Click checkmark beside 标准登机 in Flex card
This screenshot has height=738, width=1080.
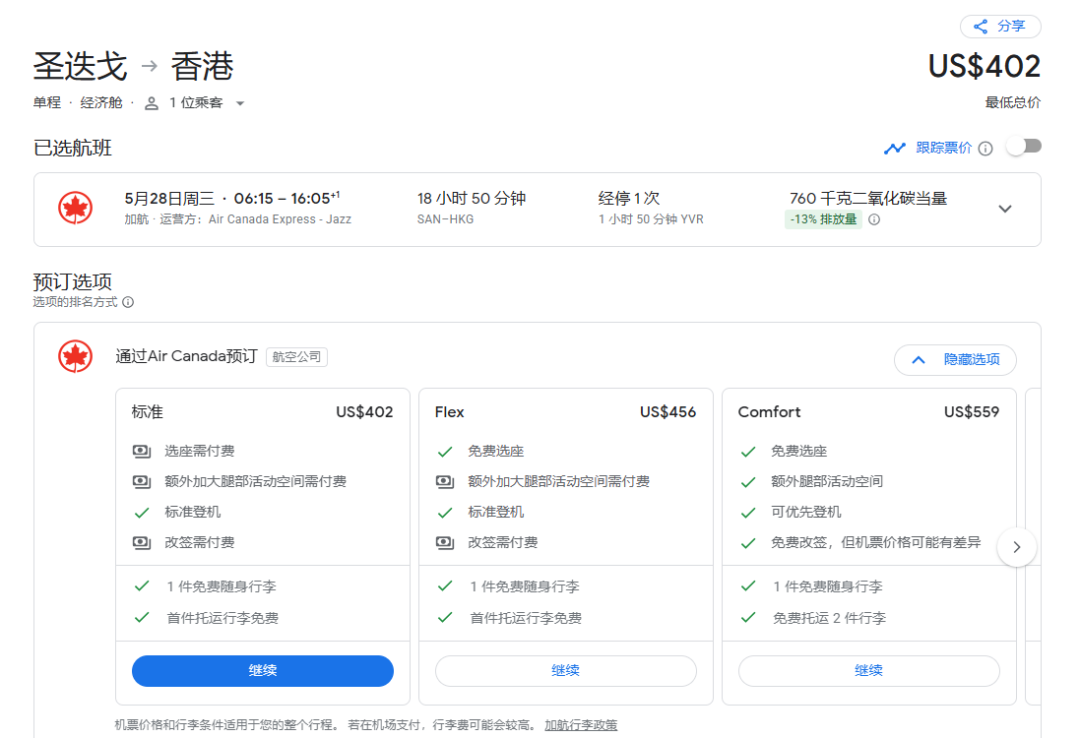[x=445, y=513]
